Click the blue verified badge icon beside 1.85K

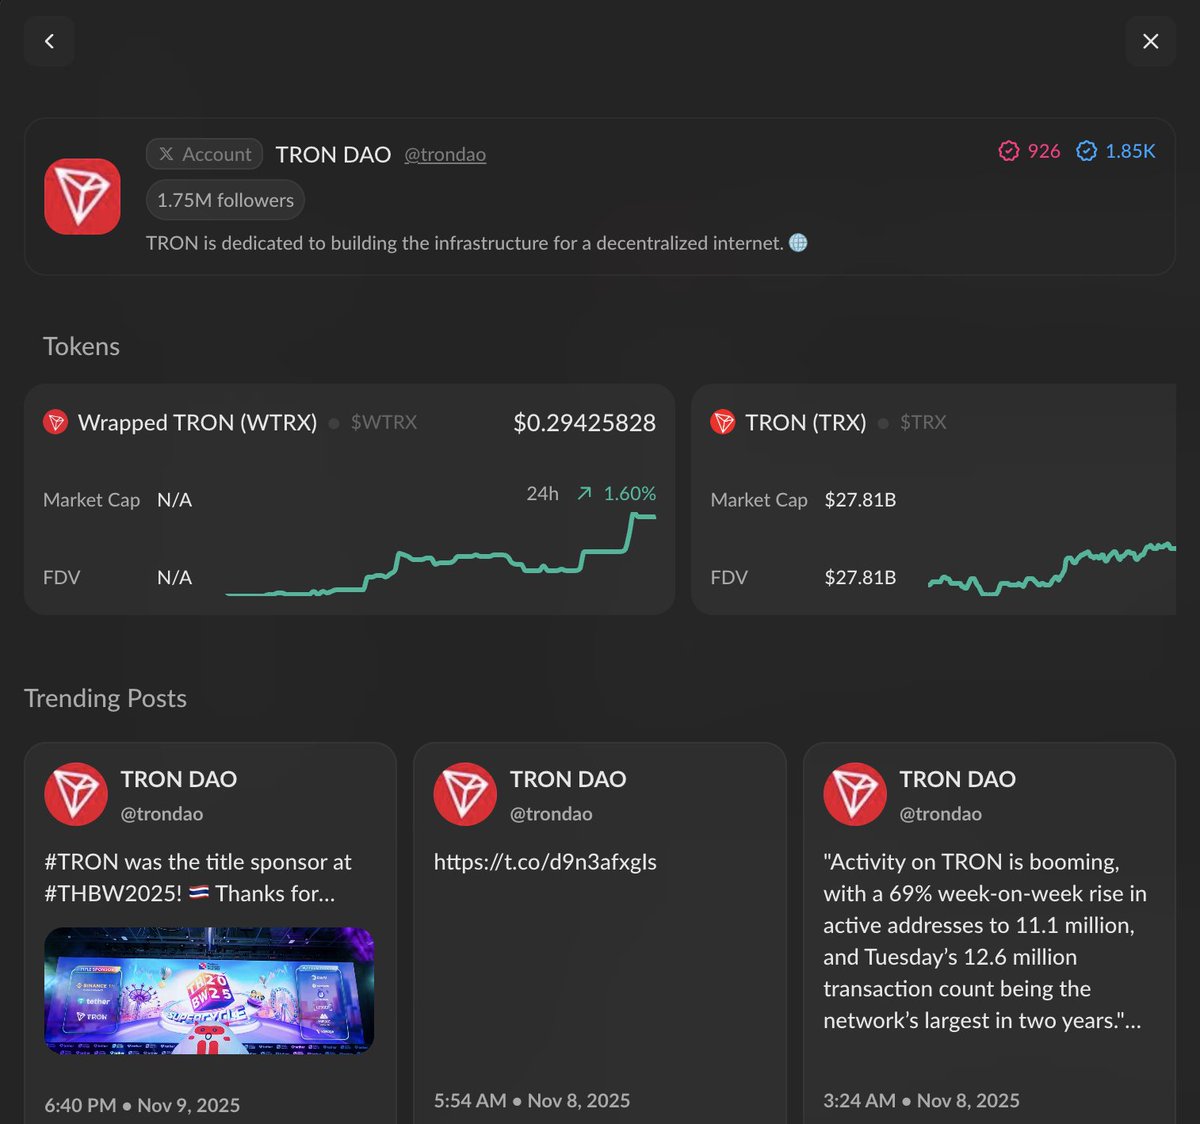pyautogui.click(x=1086, y=151)
